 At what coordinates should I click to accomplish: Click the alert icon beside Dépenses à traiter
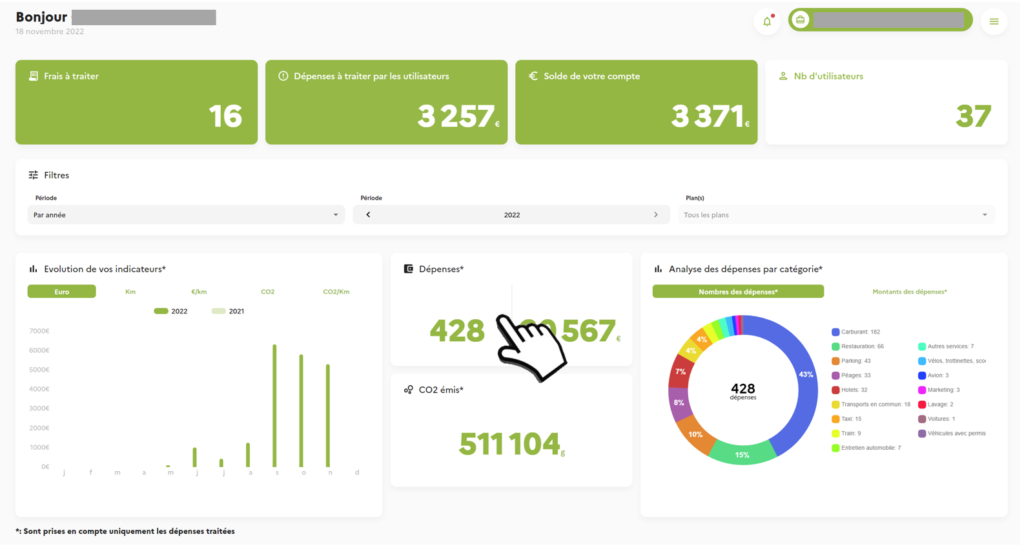click(283, 76)
